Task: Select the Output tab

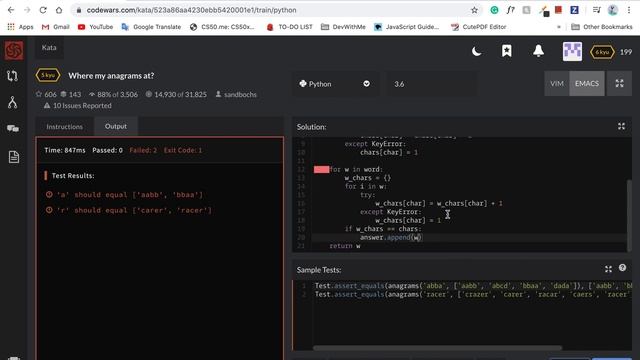Action: pyautogui.click(x=116, y=126)
